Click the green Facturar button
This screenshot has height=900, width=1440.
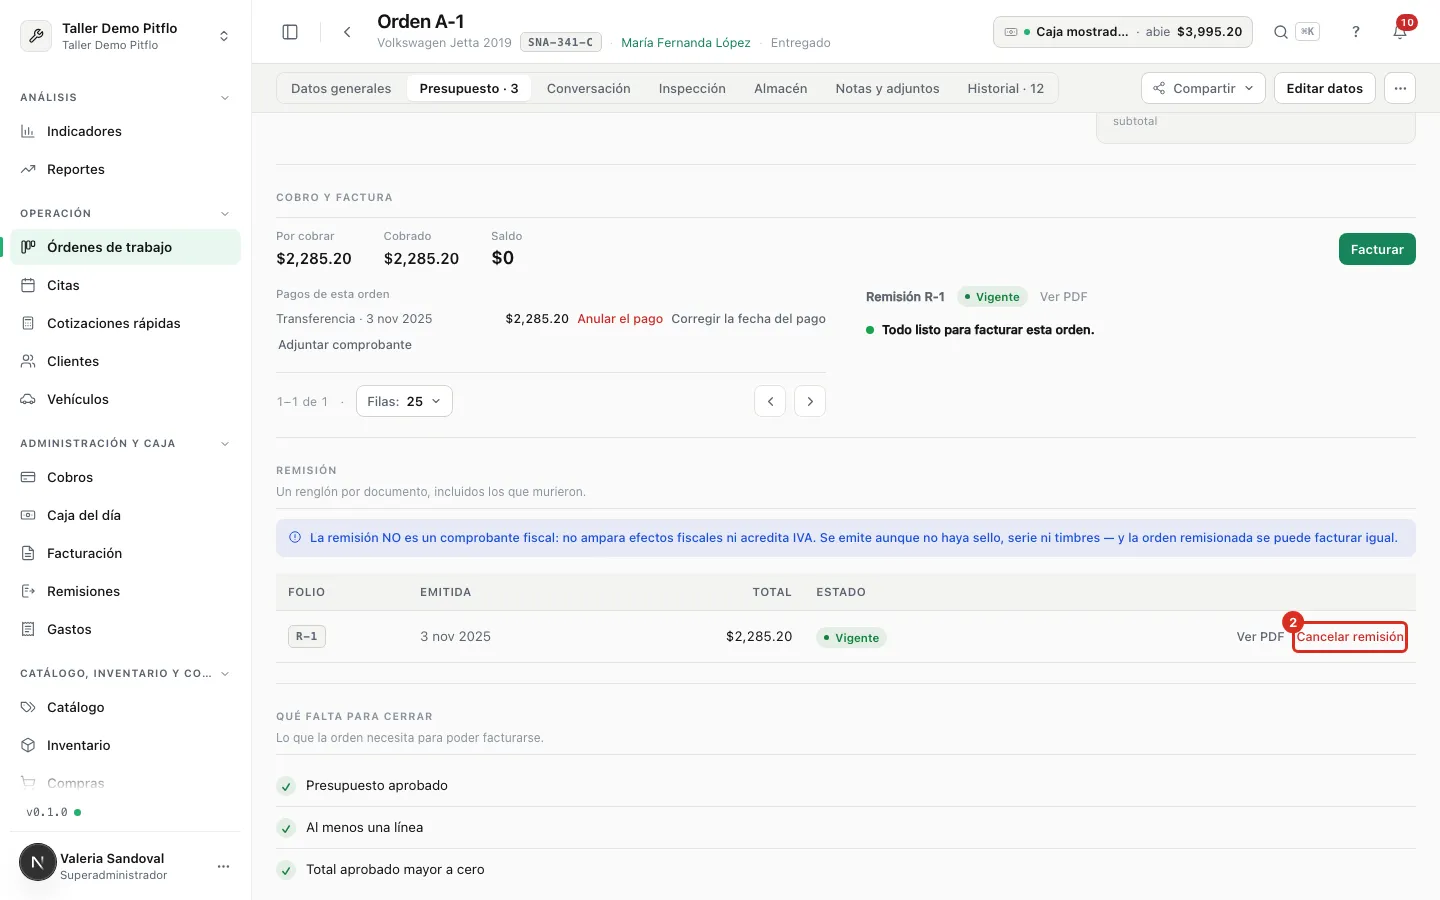click(x=1377, y=249)
